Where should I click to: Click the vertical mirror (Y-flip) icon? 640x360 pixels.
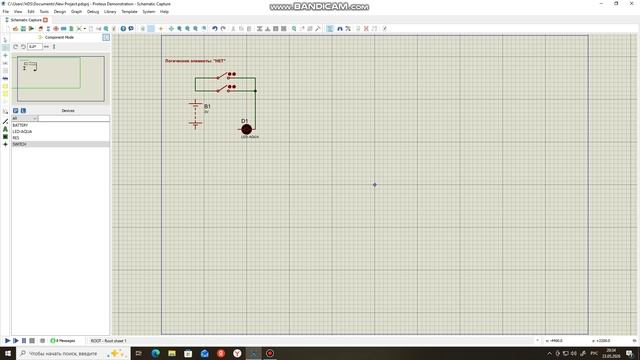54,47
